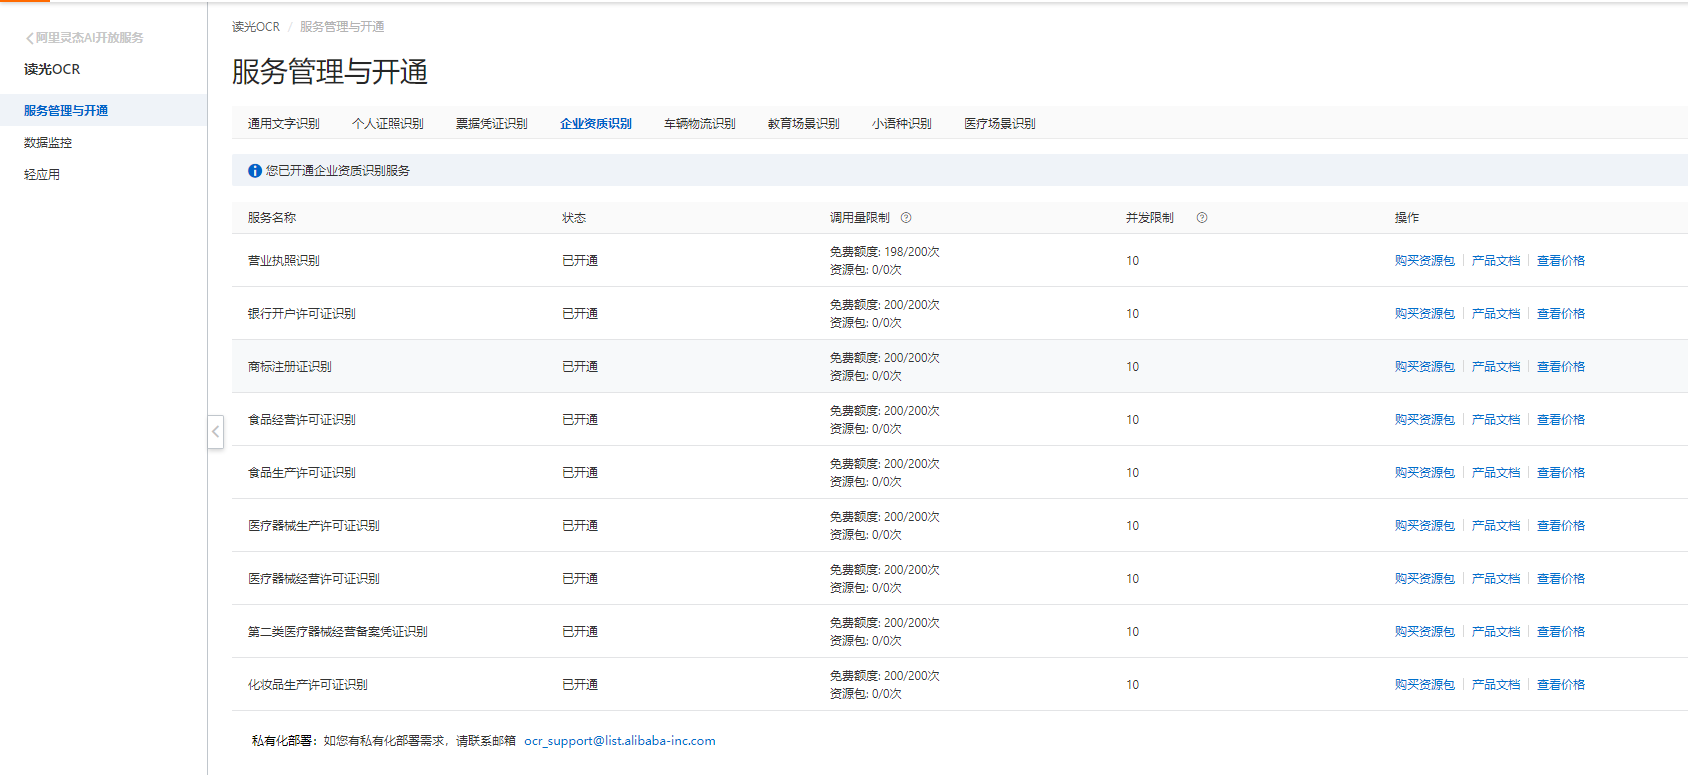Buy resource pack for 化妆品生产许可证识别
The image size is (1688, 775).
coord(1425,685)
